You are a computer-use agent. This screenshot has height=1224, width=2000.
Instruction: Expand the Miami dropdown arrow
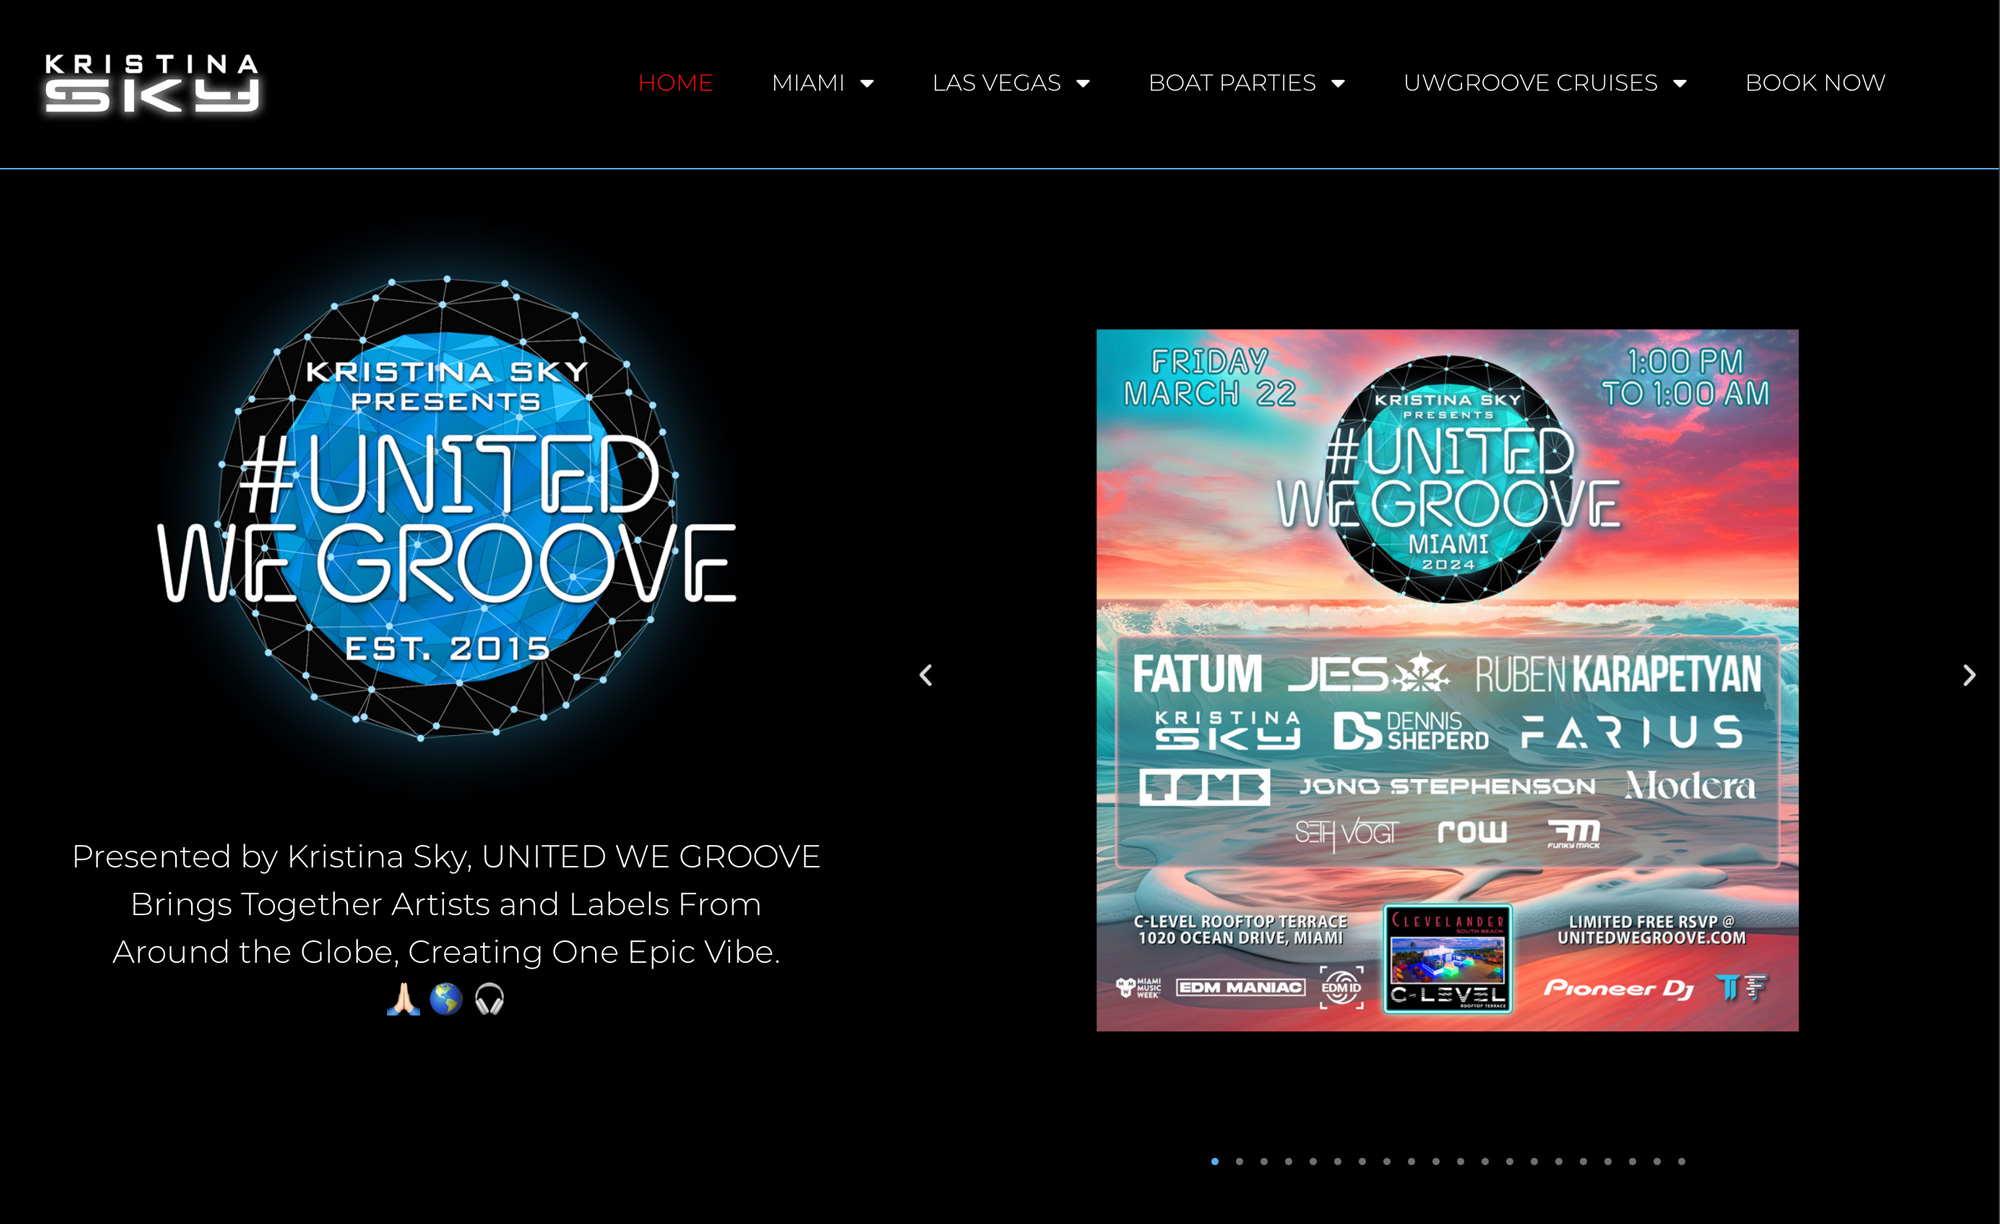click(x=867, y=84)
